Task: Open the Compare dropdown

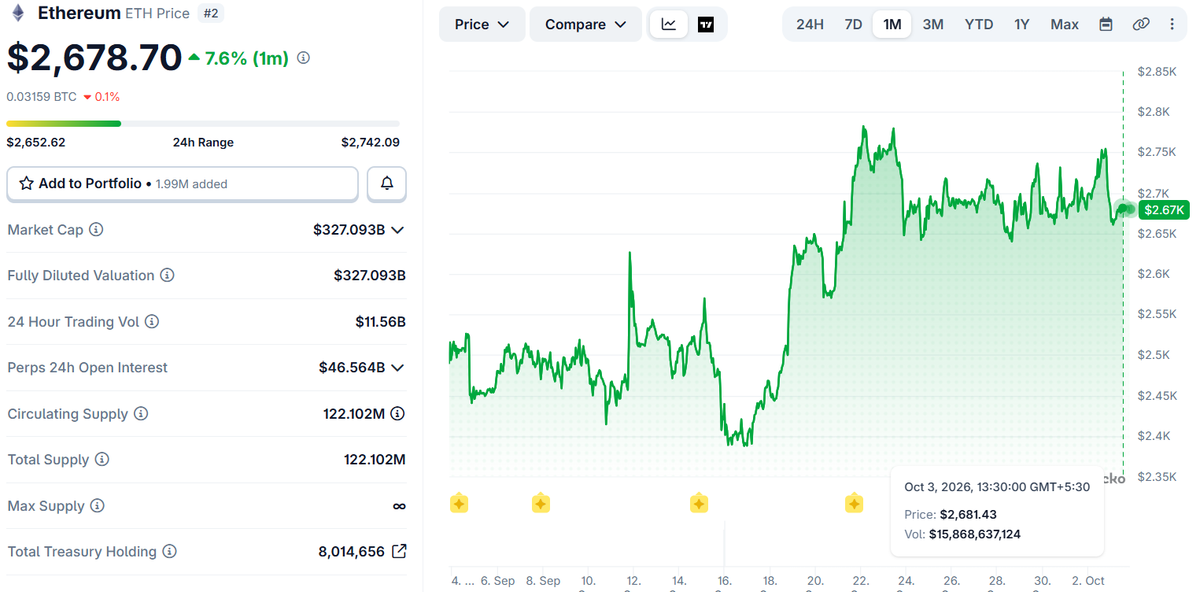Action: tap(586, 24)
